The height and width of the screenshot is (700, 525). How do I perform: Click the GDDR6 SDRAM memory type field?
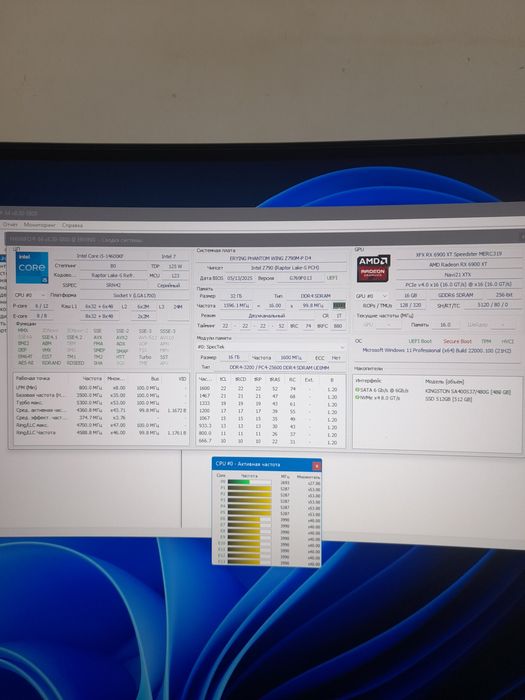[455, 295]
